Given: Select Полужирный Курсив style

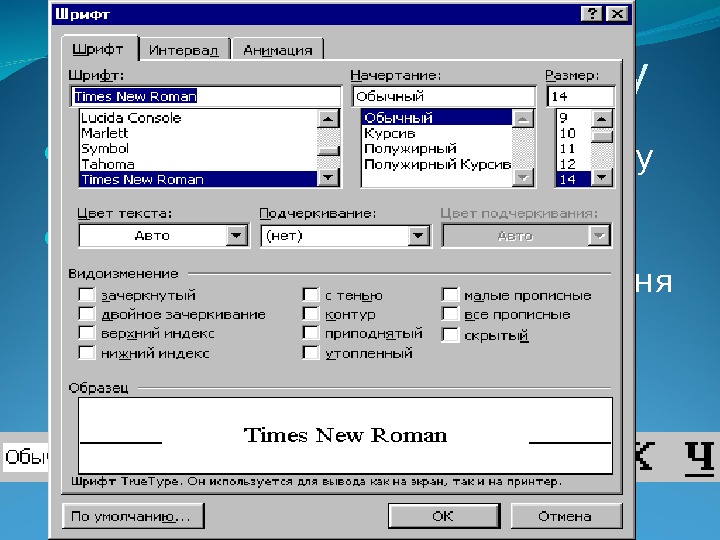Looking at the screenshot, I should click(437, 164).
